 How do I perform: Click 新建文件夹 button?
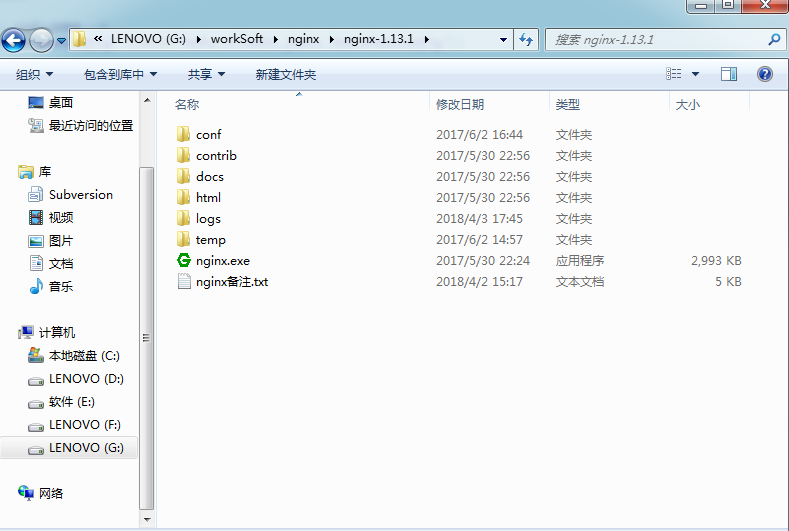(x=285, y=74)
